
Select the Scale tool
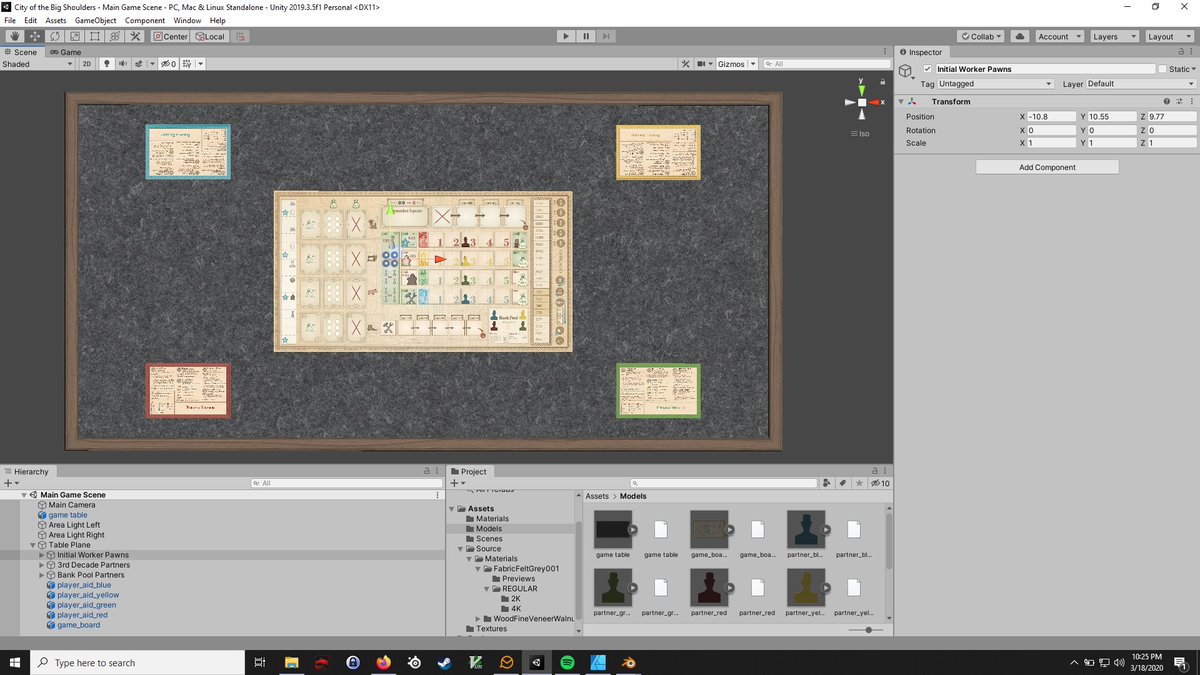pos(75,36)
